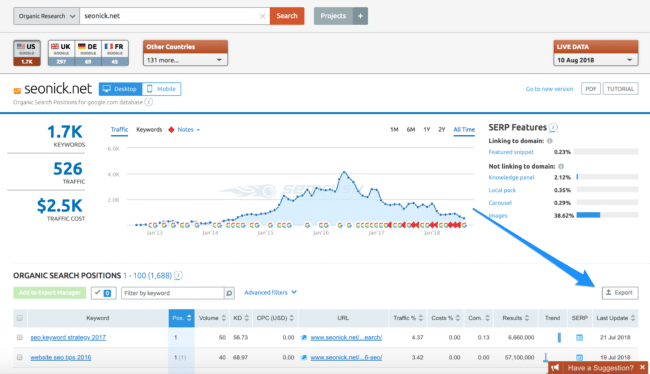Check the website seo tips 2016 row
650x374 pixels.
pyautogui.click(x=19, y=357)
